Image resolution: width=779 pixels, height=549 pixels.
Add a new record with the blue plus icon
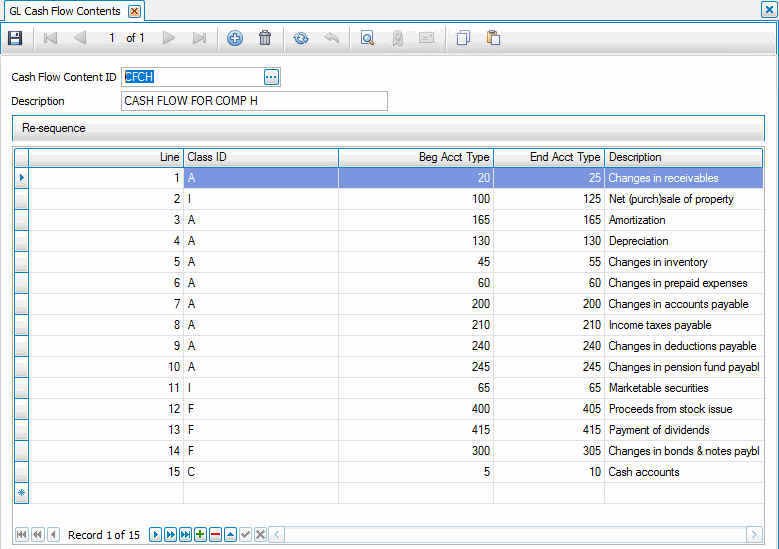(x=235, y=38)
